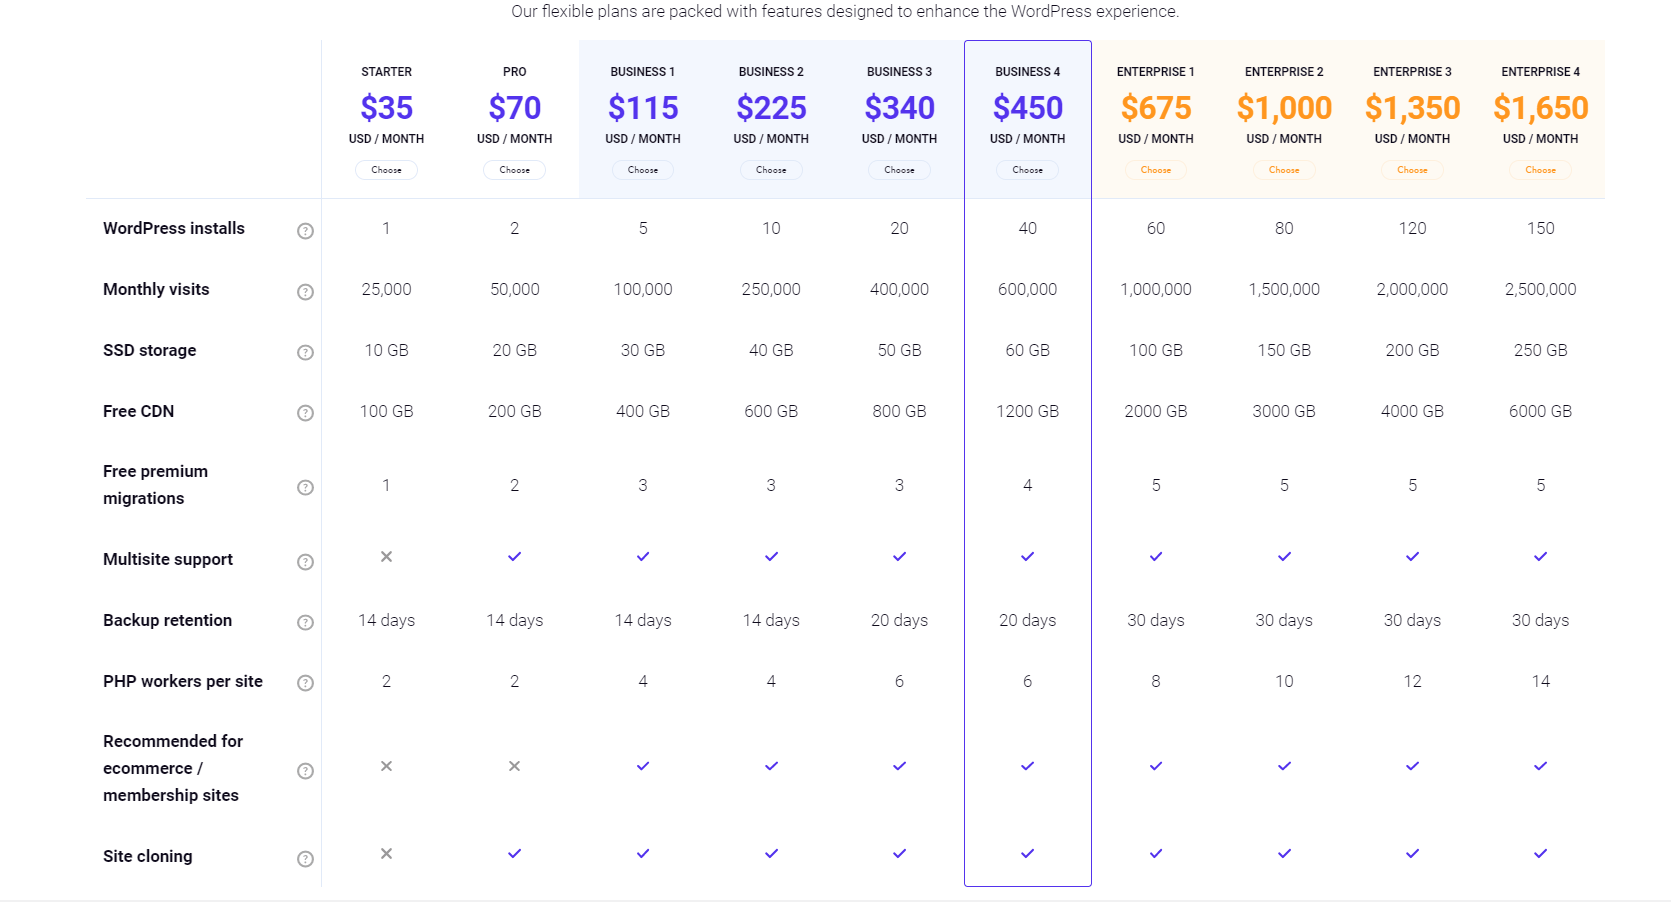Click the Free CDN row label
Viewport: 1671px width, 902px height.
[138, 411]
